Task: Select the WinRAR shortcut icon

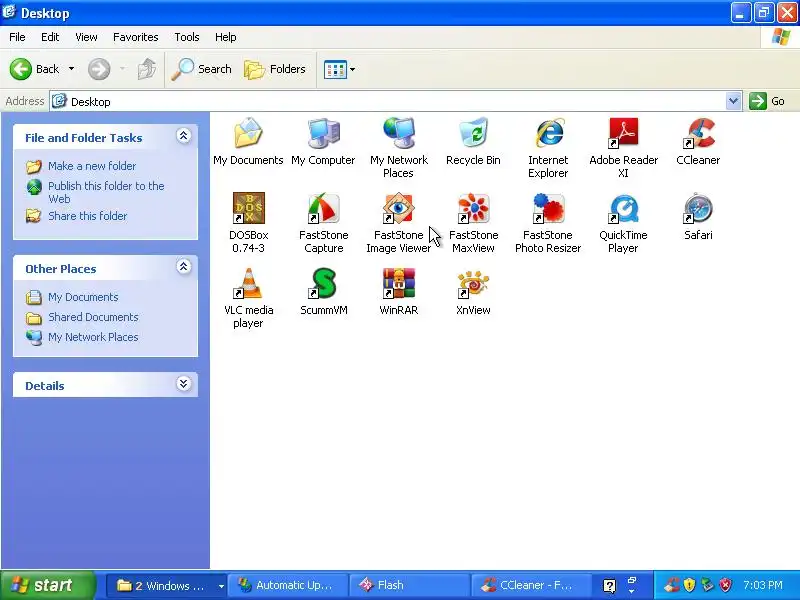Action: pos(398,291)
